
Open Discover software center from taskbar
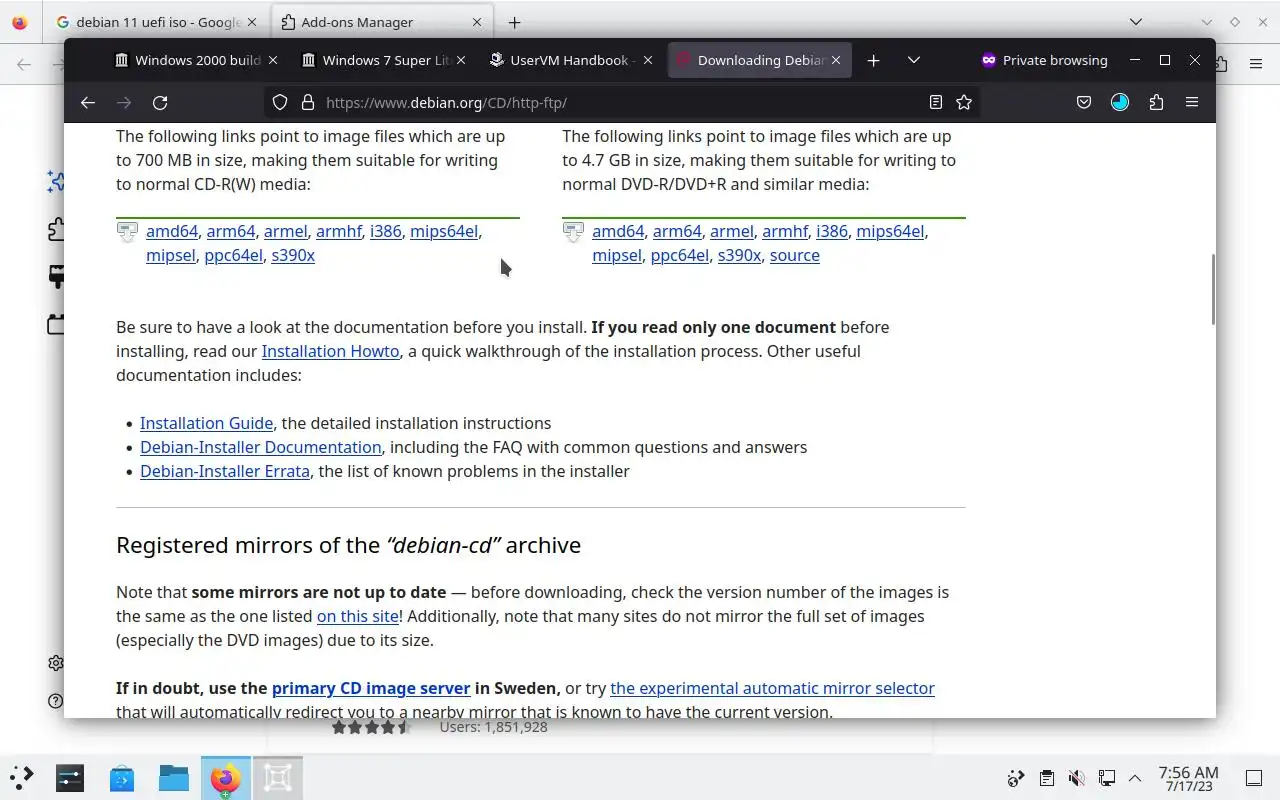pyautogui.click(x=122, y=777)
